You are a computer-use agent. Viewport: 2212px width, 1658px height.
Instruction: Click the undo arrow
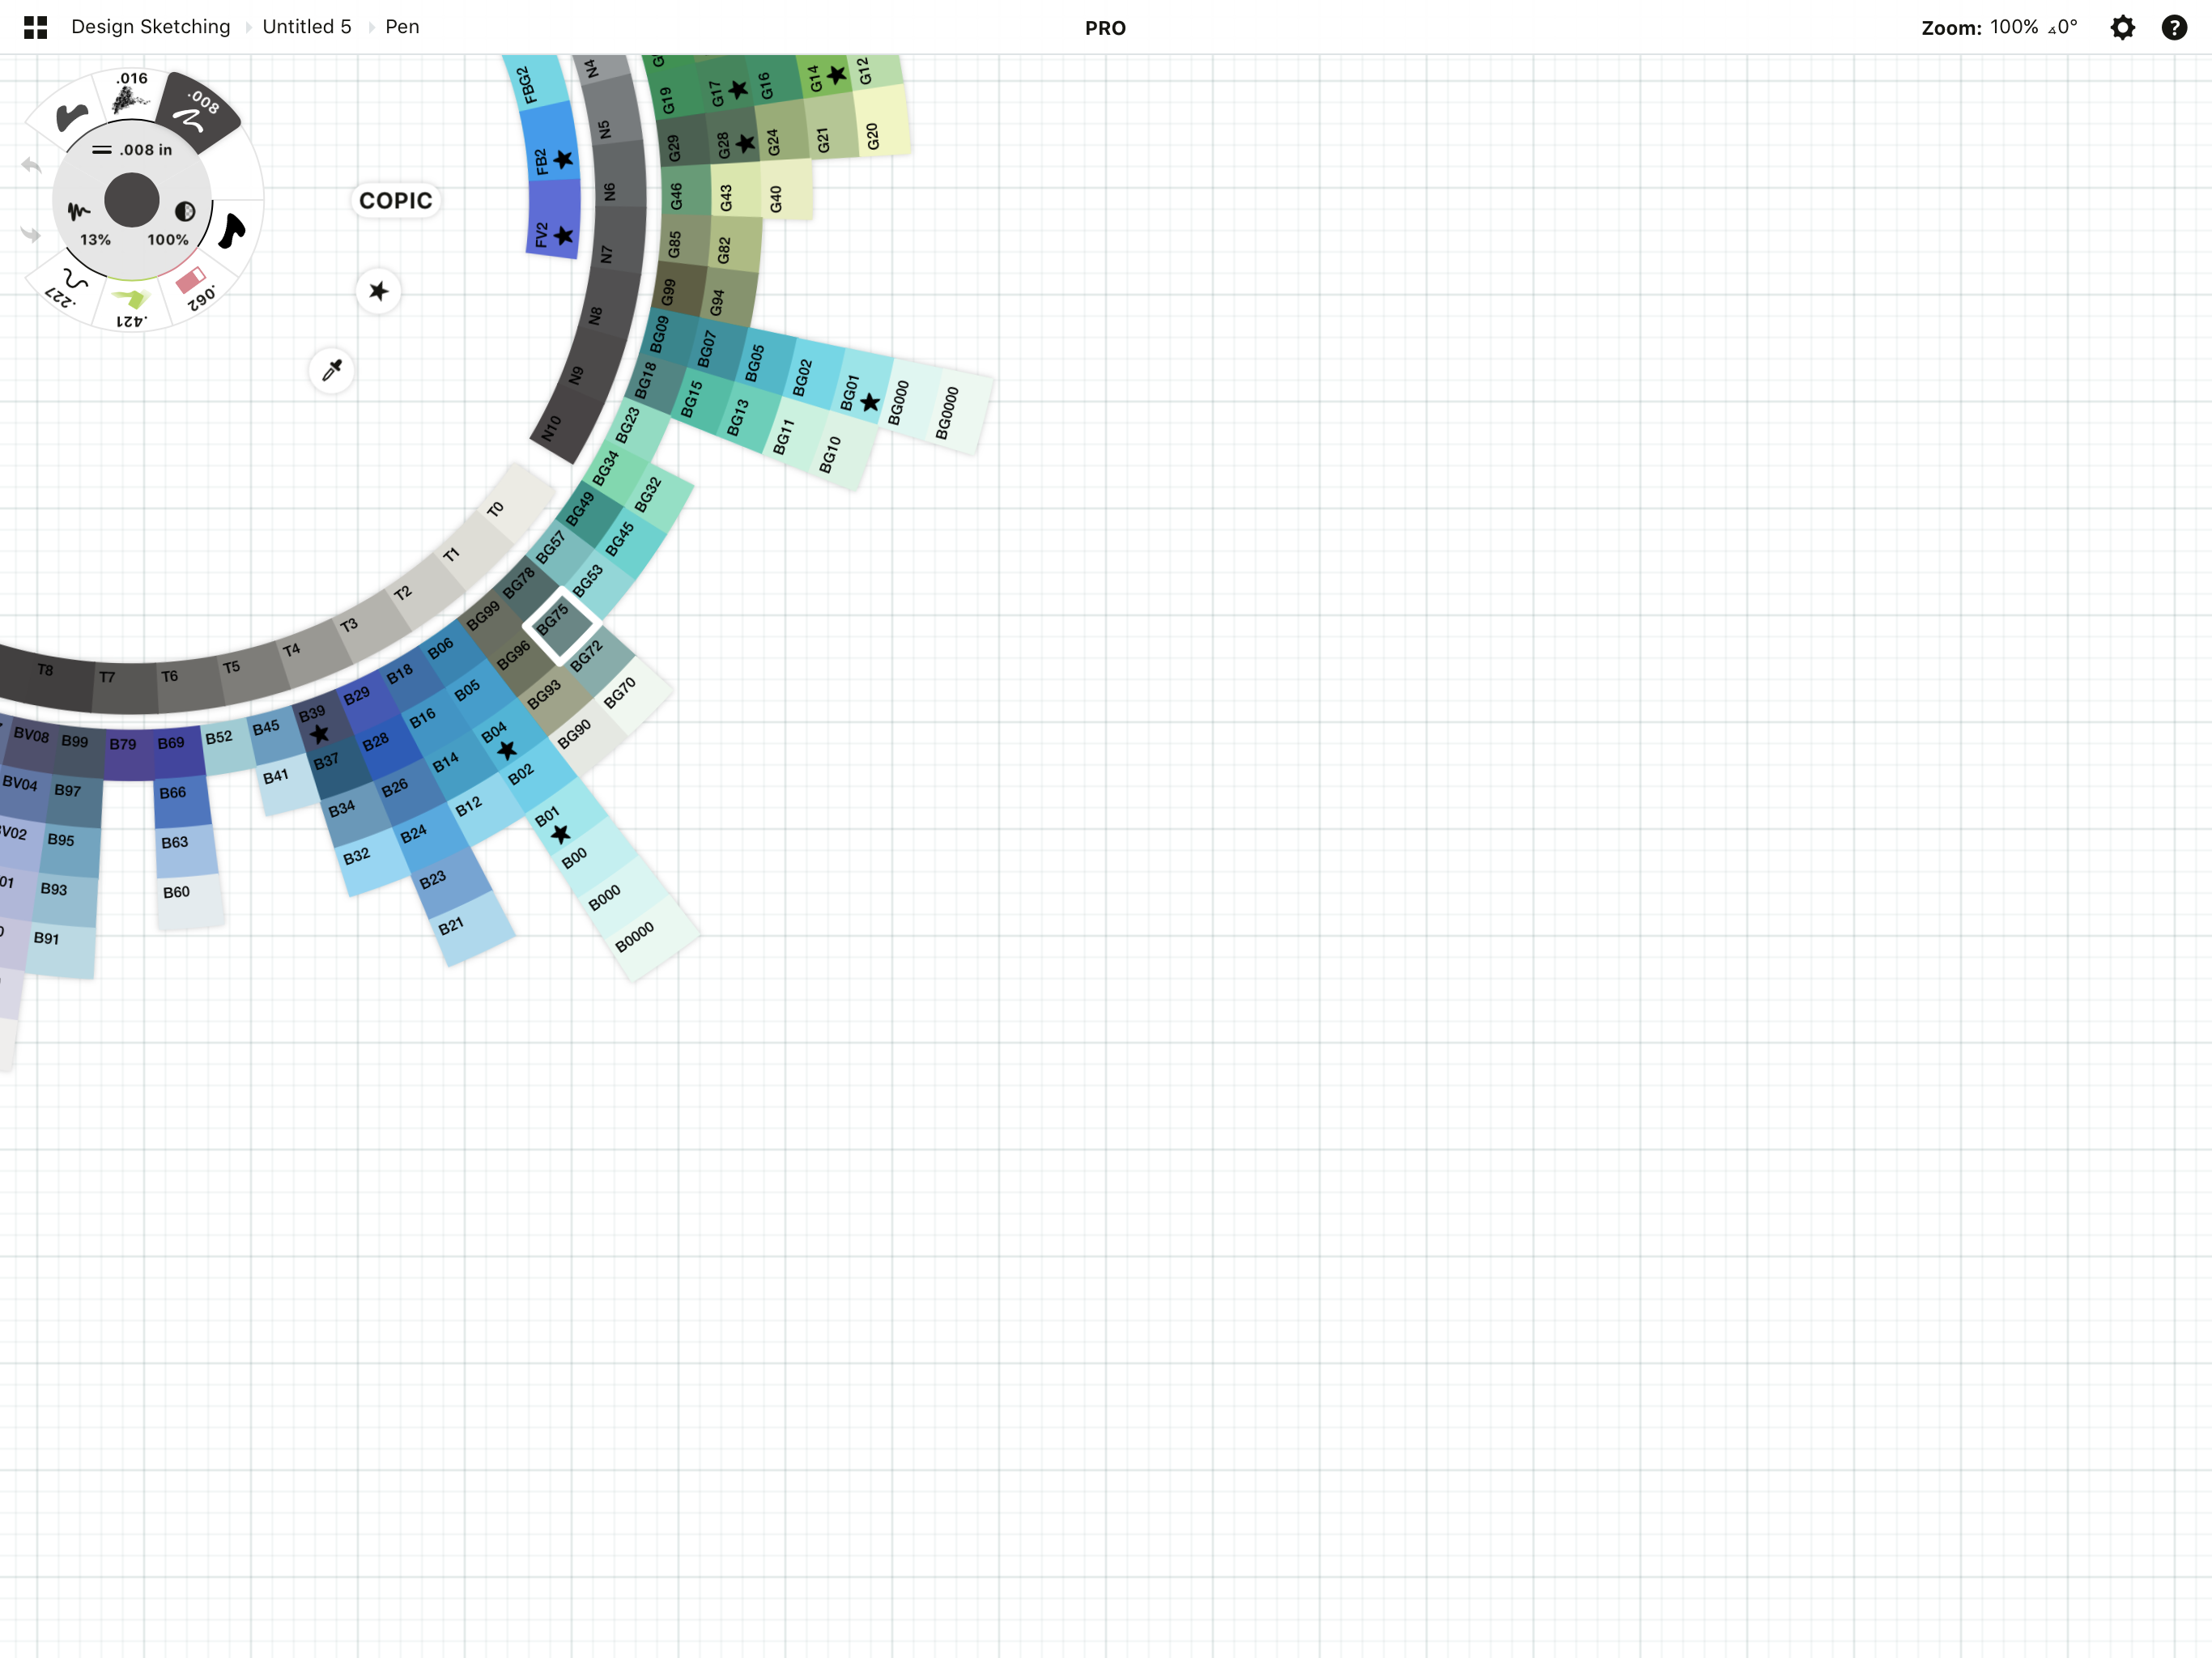[x=30, y=165]
